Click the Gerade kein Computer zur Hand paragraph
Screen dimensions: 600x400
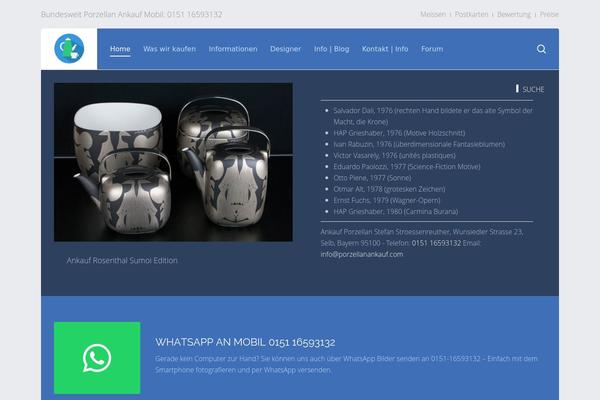coord(346,364)
